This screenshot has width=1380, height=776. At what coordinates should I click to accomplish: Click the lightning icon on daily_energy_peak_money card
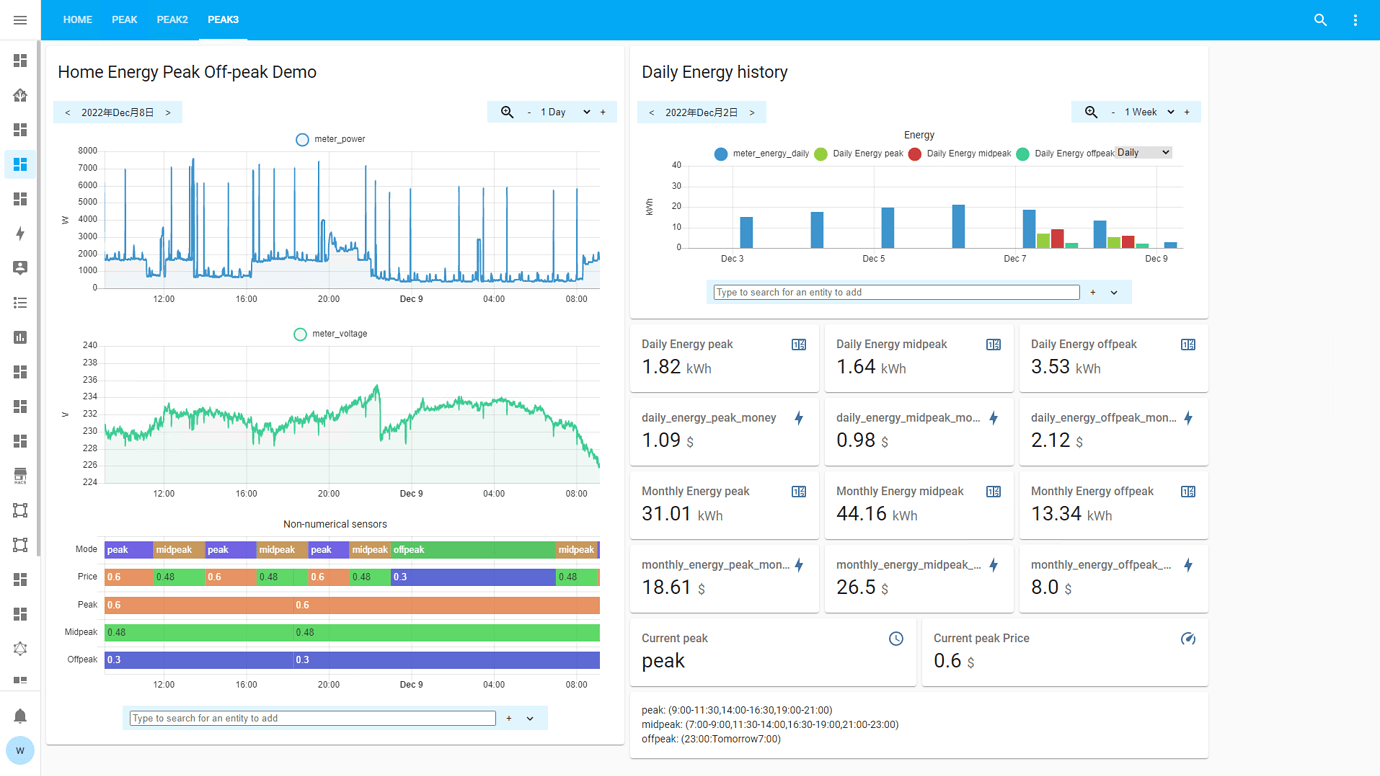pyautogui.click(x=798, y=418)
